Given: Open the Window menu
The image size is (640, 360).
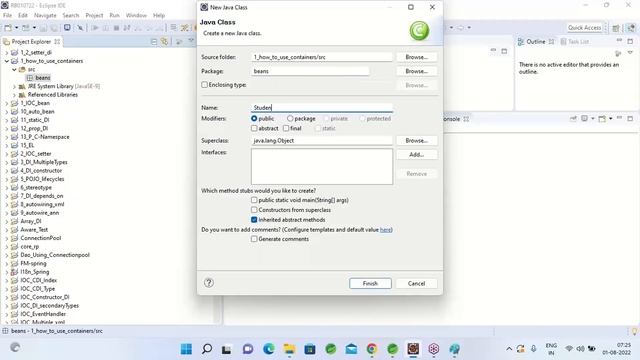Looking at the screenshot, I should (136, 15).
